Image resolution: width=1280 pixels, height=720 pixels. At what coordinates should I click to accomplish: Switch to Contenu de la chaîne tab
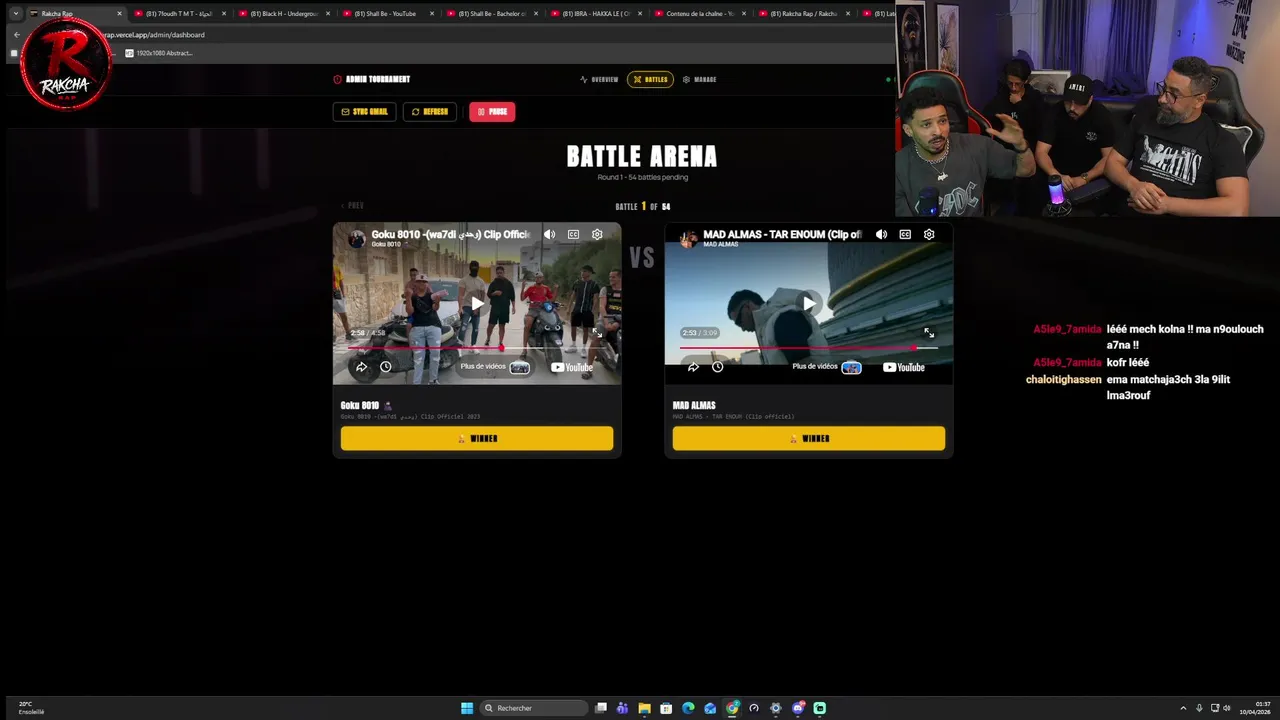700,13
